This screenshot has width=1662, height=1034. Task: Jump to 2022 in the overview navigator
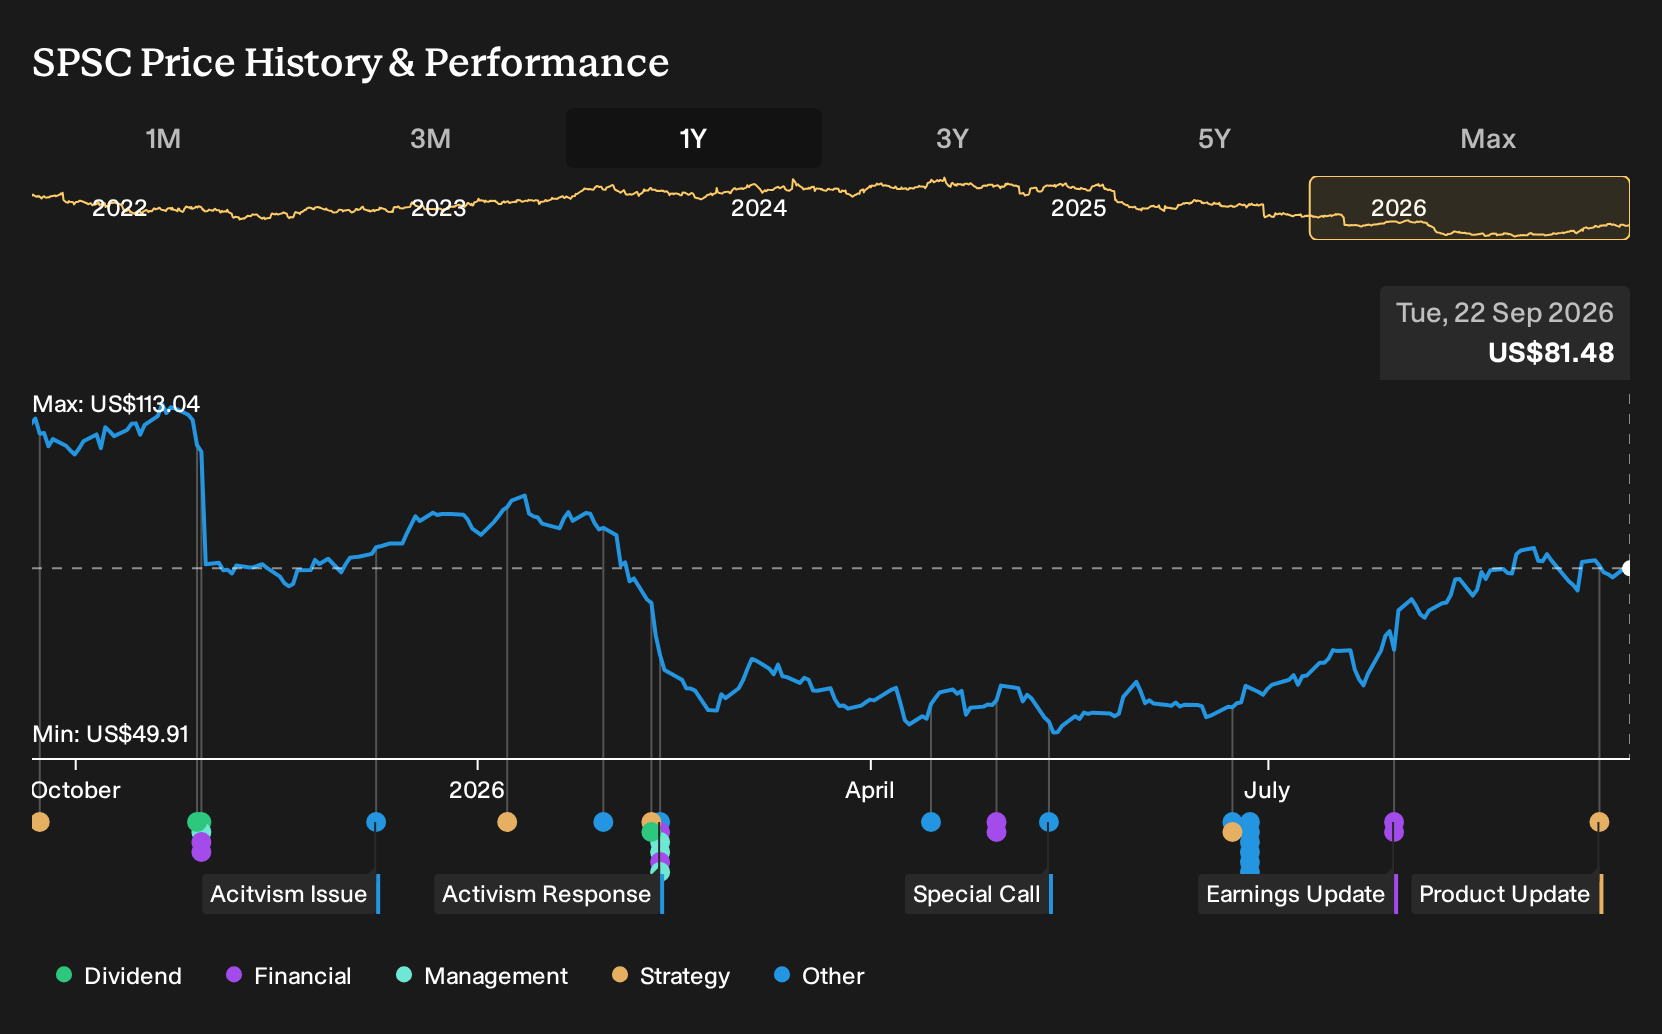[x=120, y=208]
